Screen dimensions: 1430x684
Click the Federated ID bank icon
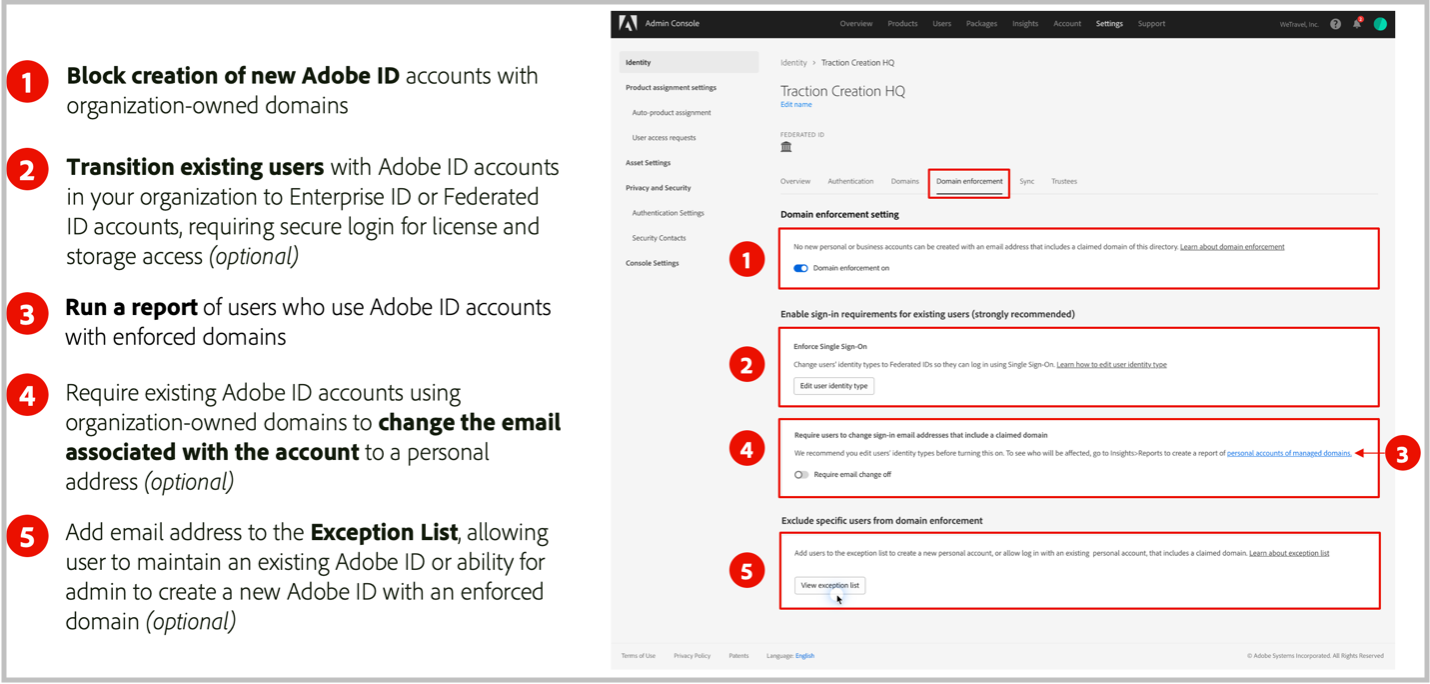[788, 146]
